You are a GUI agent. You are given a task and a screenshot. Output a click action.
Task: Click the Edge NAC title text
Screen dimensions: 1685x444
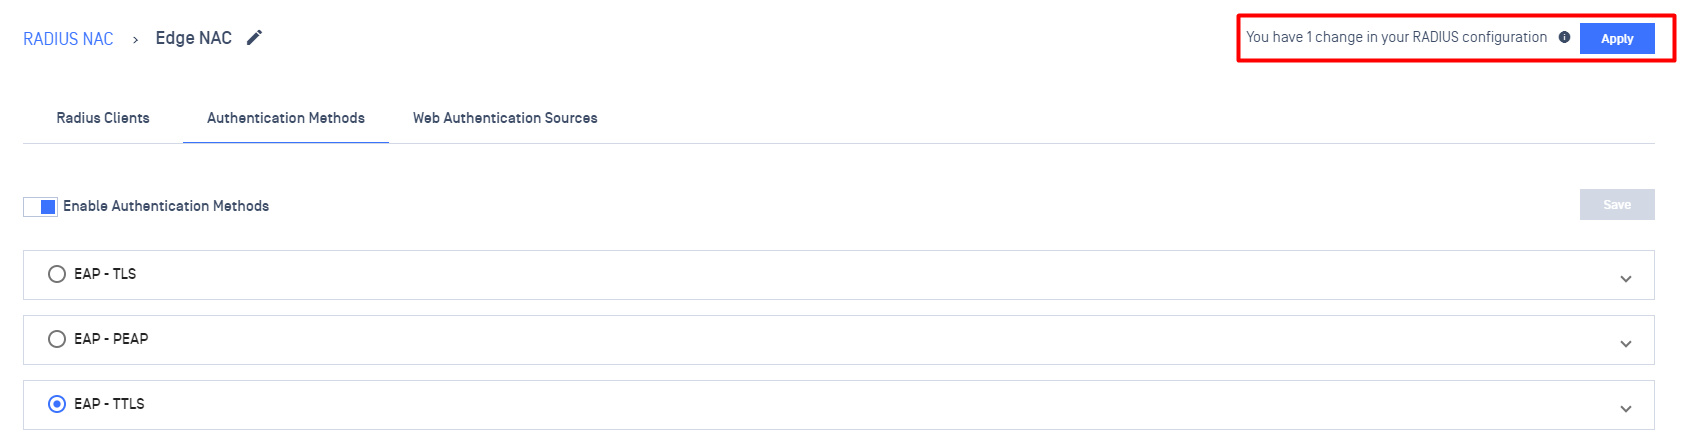194,38
